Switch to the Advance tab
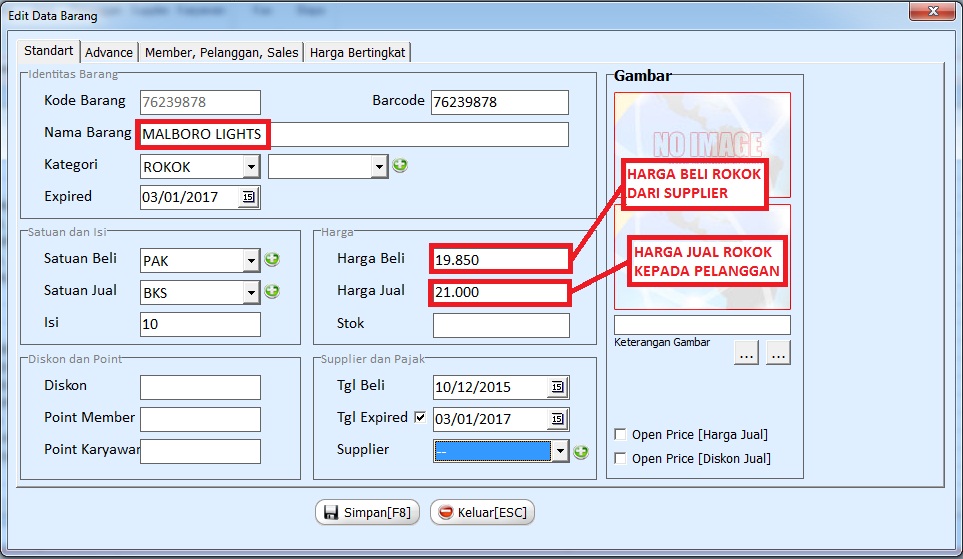This screenshot has height=559, width=963. pyautogui.click(x=109, y=53)
